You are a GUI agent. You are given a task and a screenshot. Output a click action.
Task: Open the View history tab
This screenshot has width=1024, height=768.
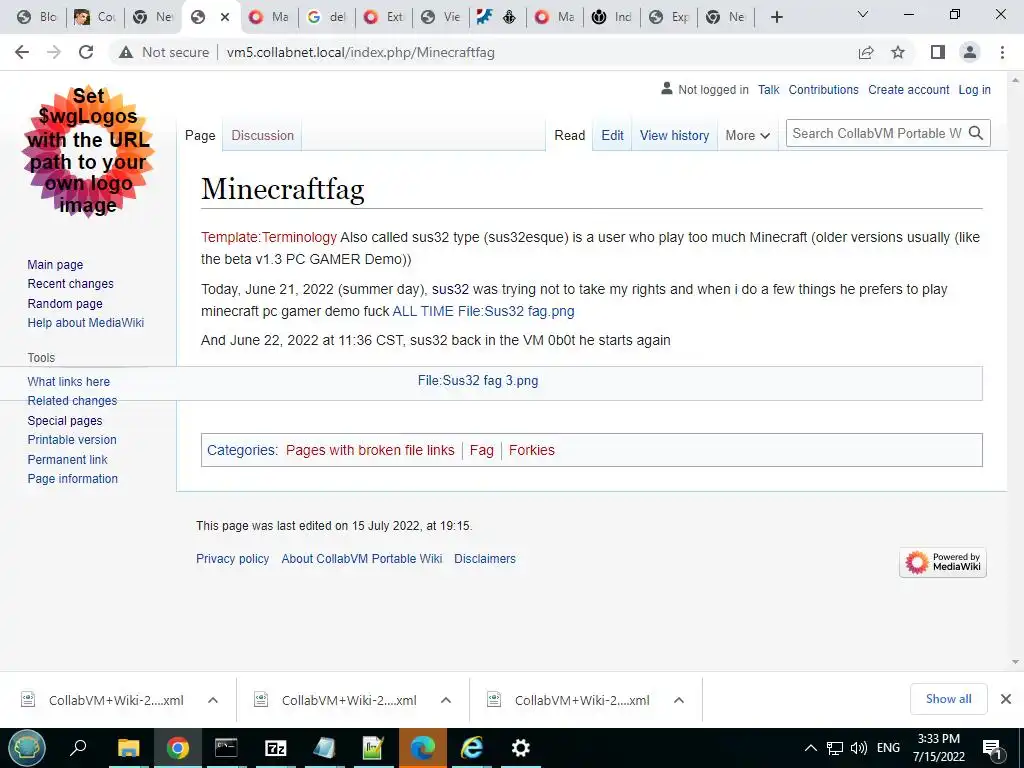pos(675,135)
